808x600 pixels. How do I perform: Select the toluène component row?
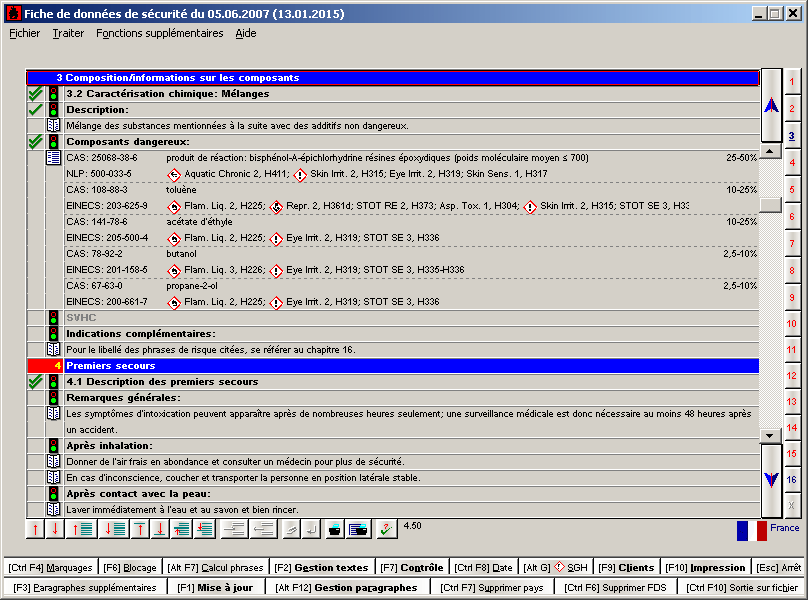(x=411, y=198)
